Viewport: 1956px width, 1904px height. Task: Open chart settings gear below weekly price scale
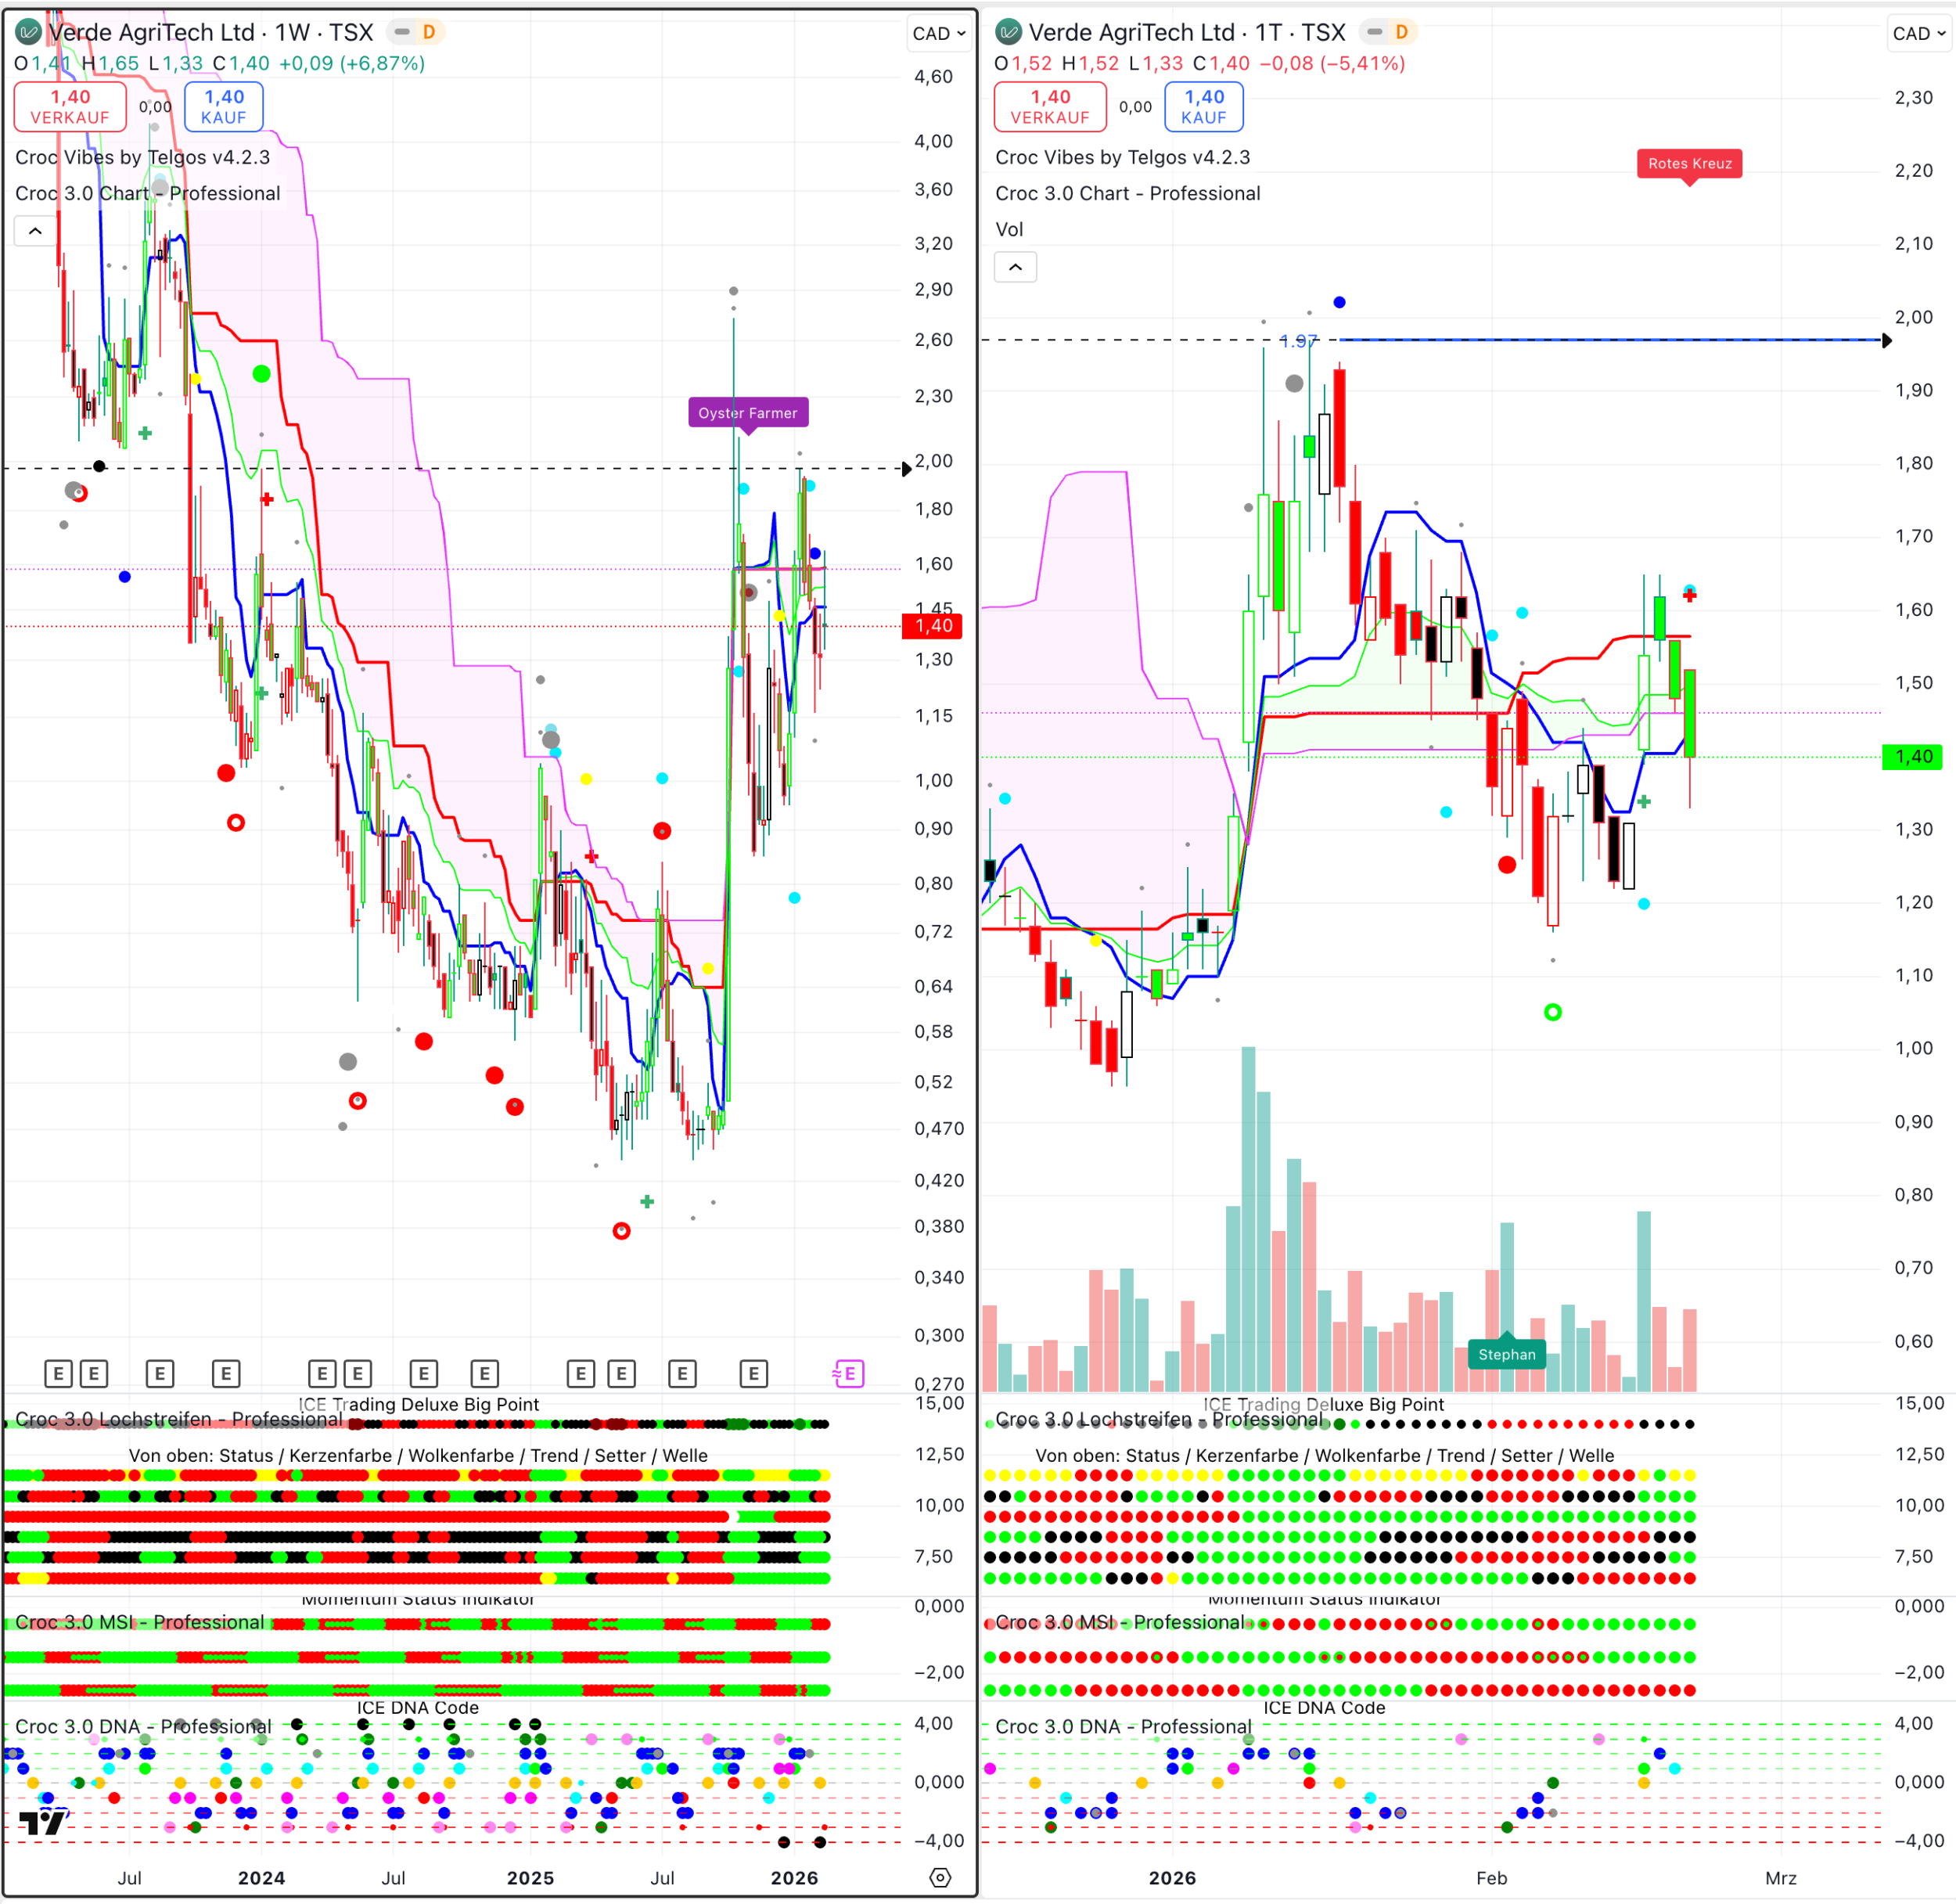[x=940, y=1877]
